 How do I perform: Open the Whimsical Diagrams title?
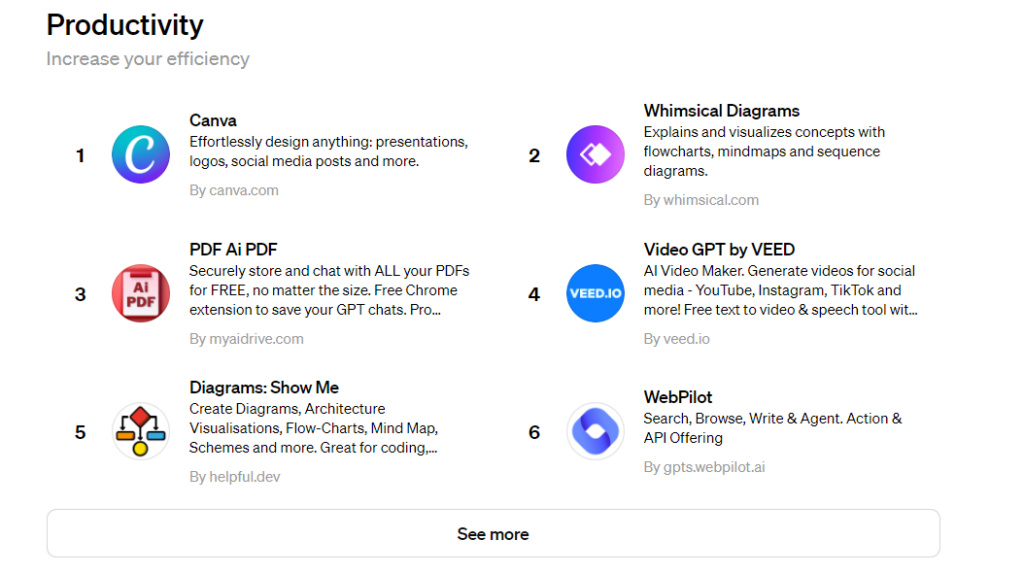click(721, 111)
